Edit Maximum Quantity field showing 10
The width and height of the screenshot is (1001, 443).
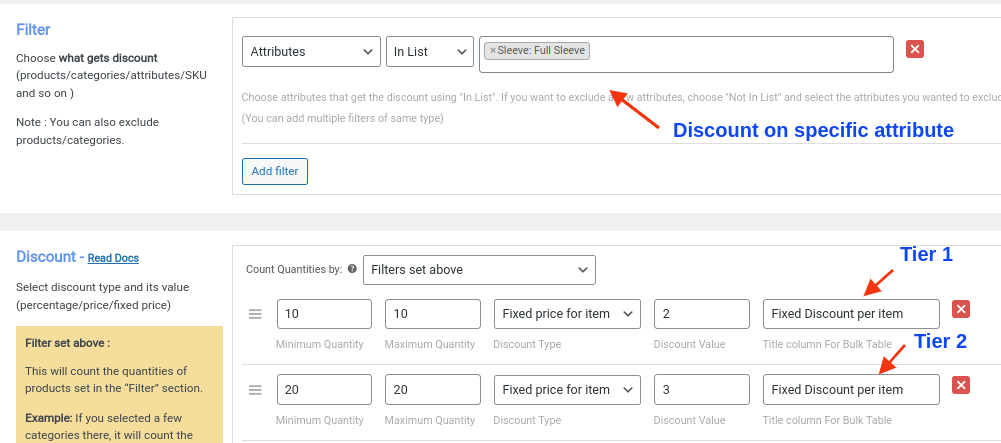pyautogui.click(x=433, y=314)
